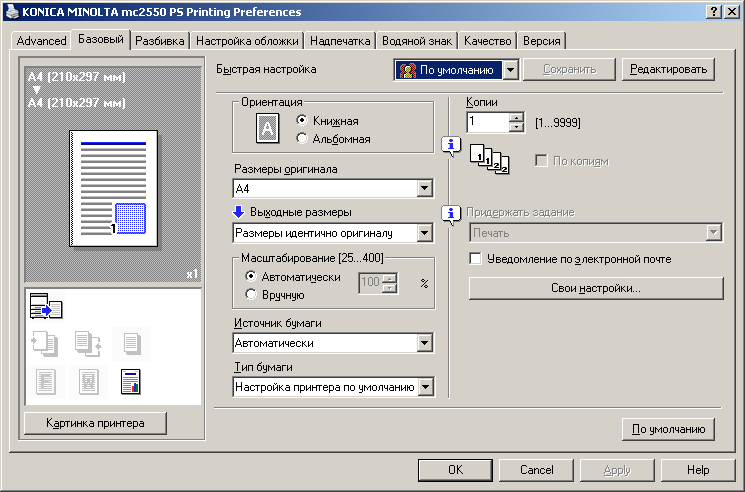Click the collate pages illustration icon
Image resolution: width=745 pixels, height=492 pixels.
click(489, 160)
